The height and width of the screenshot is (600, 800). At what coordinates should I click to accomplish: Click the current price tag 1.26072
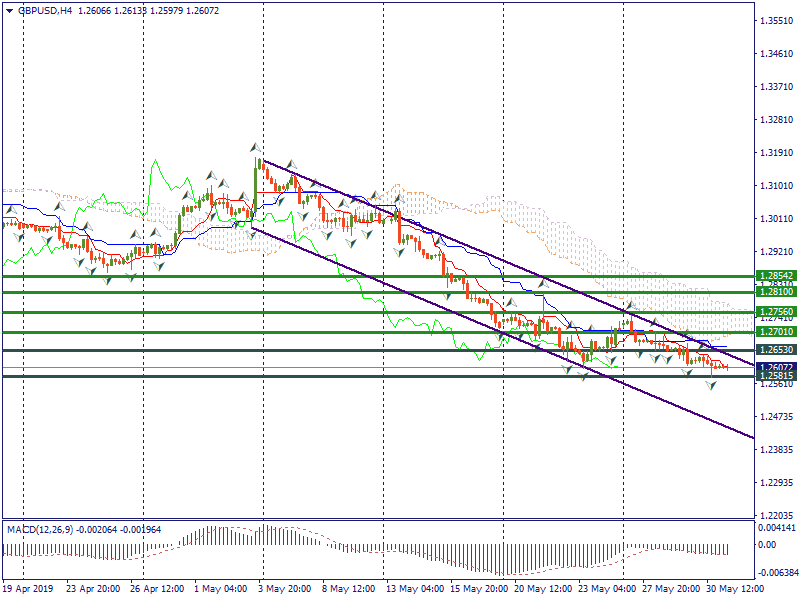[x=776, y=367]
